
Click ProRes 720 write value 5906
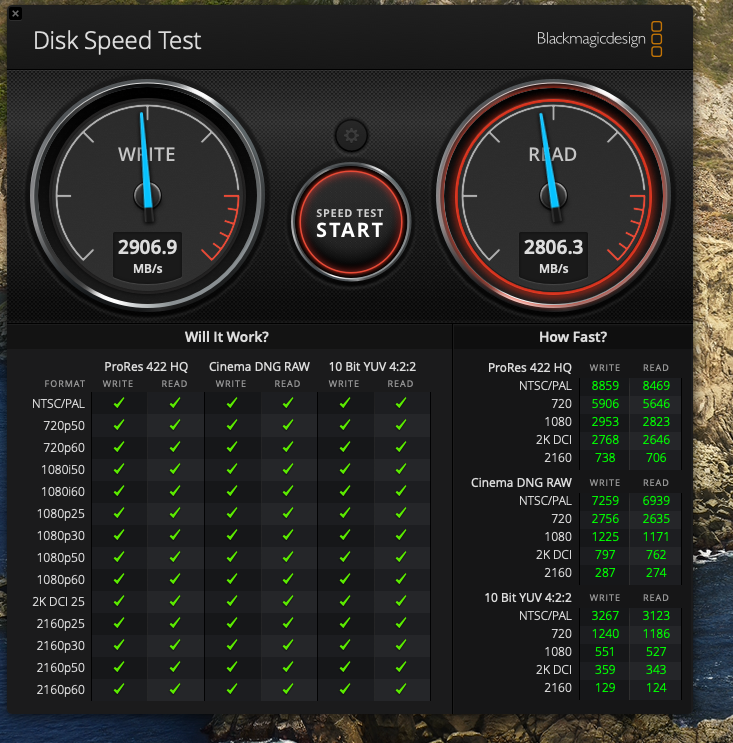[605, 404]
